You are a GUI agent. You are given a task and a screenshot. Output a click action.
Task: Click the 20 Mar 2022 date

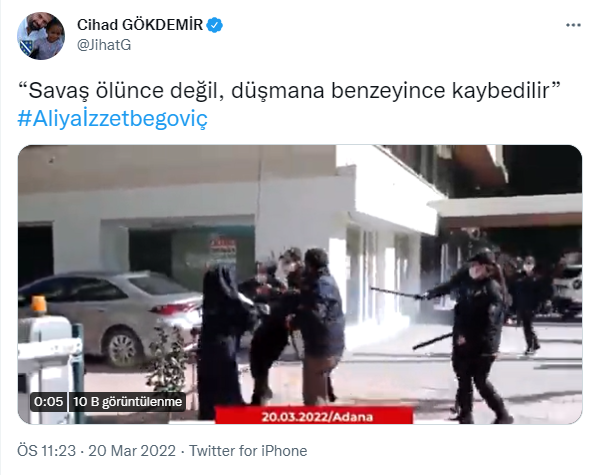coord(132,451)
